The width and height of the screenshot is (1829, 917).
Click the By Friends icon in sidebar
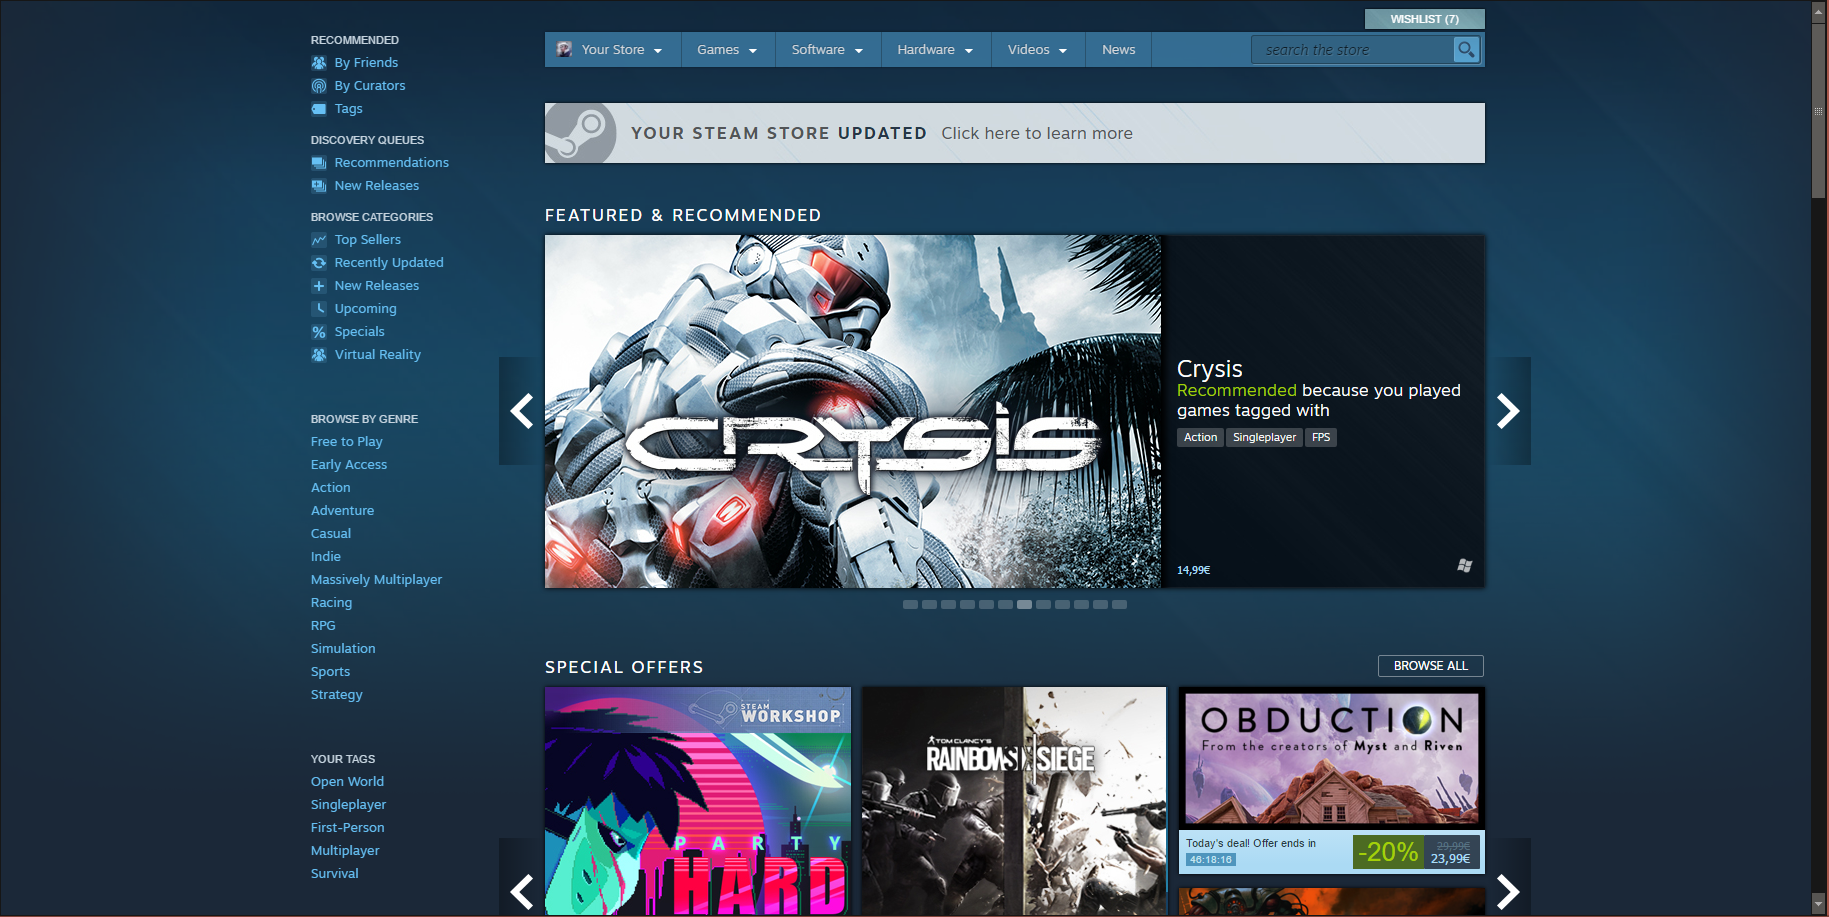pyautogui.click(x=319, y=63)
